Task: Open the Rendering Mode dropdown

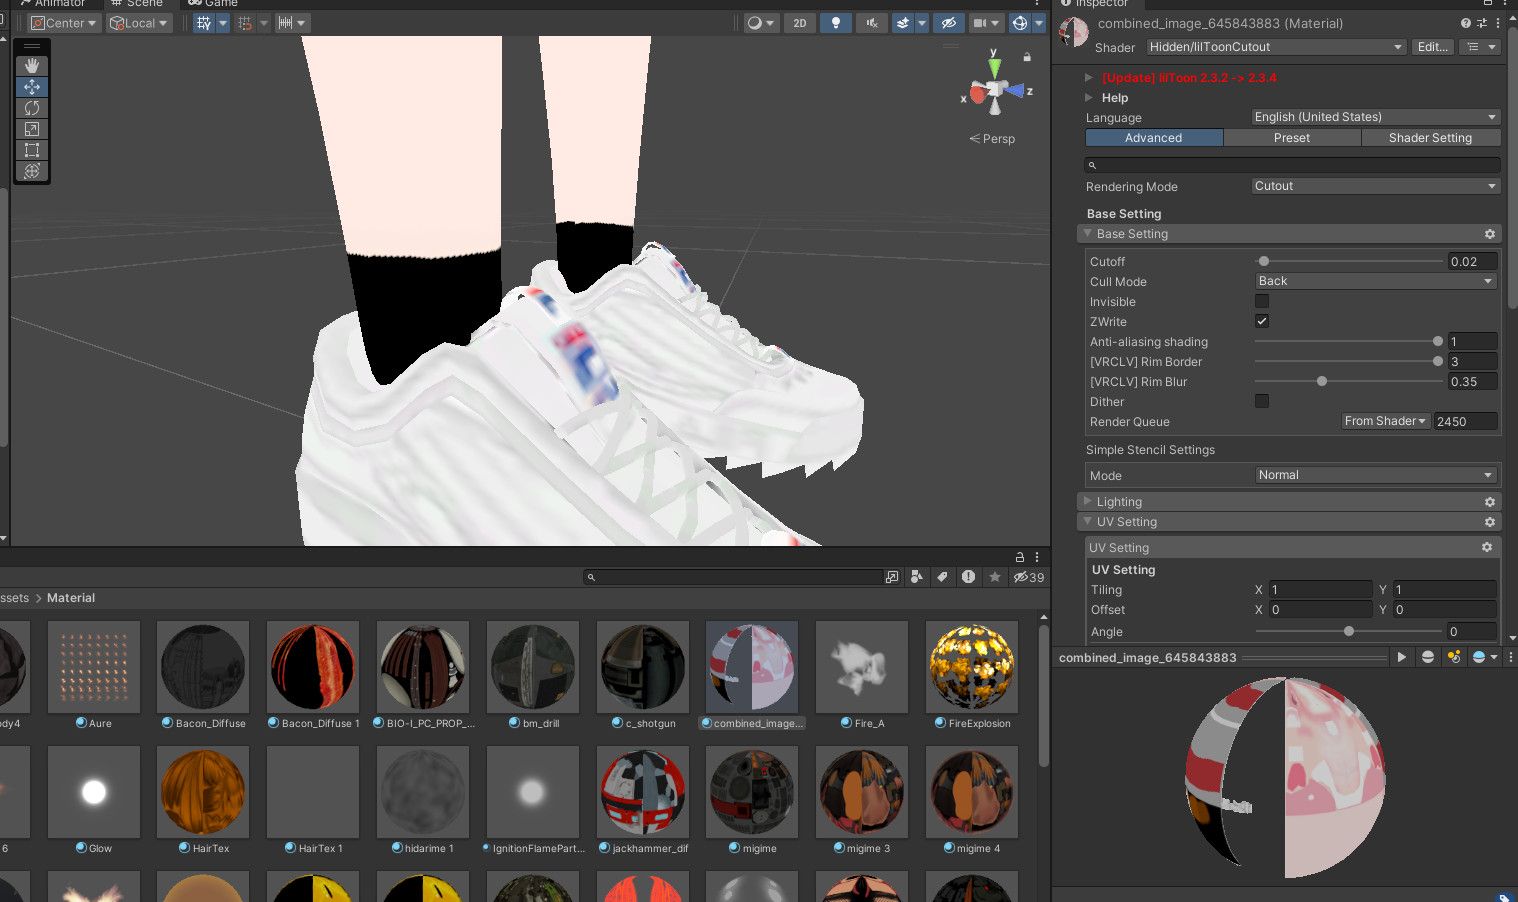Action: [1376, 186]
